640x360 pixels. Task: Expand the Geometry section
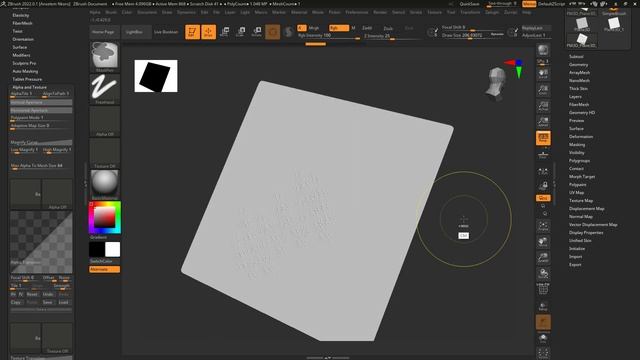(x=578, y=64)
